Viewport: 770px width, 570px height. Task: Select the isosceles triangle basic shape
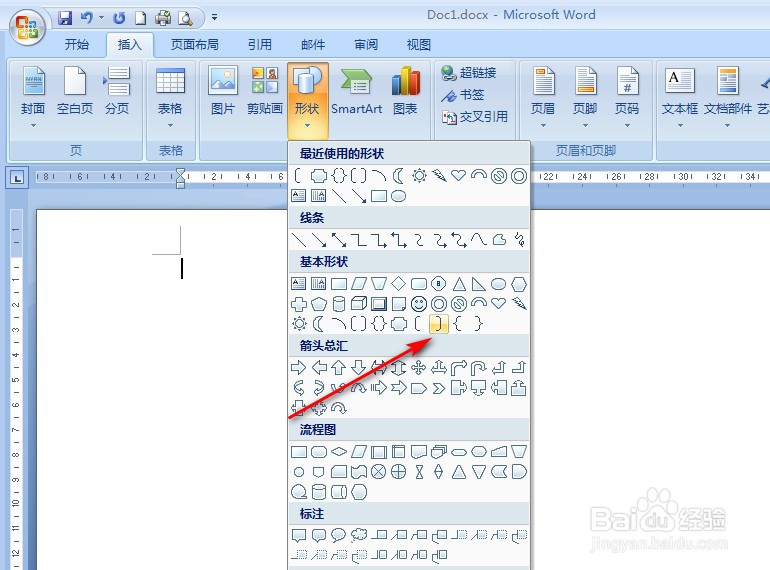459,284
